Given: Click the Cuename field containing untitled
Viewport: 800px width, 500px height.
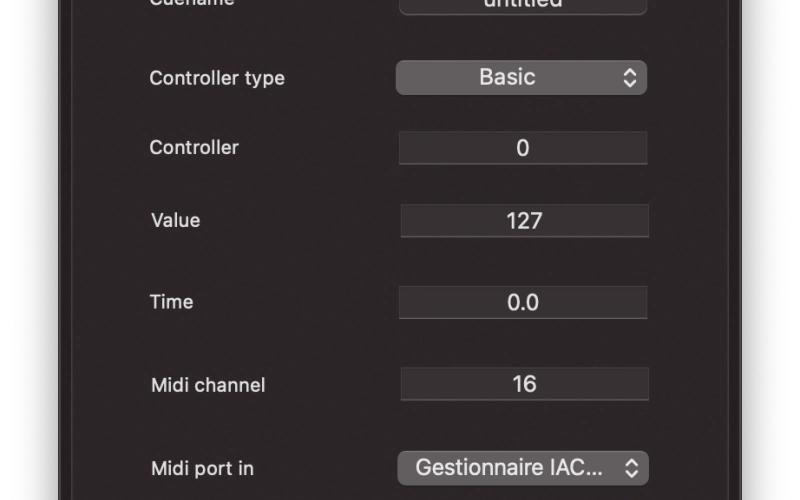Looking at the screenshot, I should 523,5.
